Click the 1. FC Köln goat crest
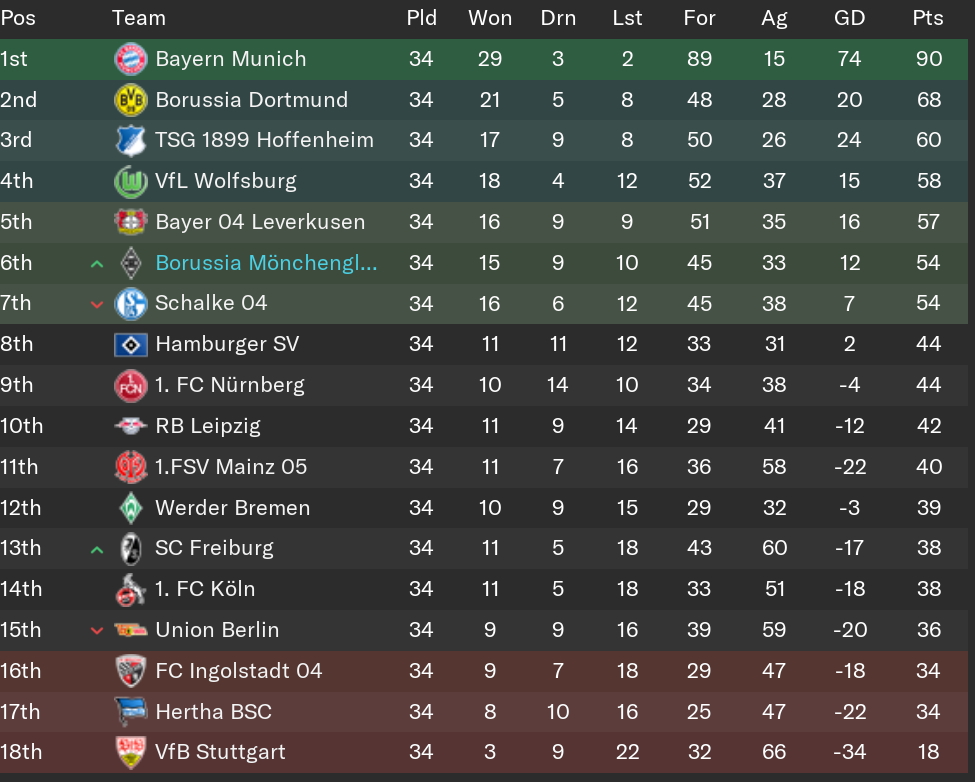975x782 pixels. 131,589
